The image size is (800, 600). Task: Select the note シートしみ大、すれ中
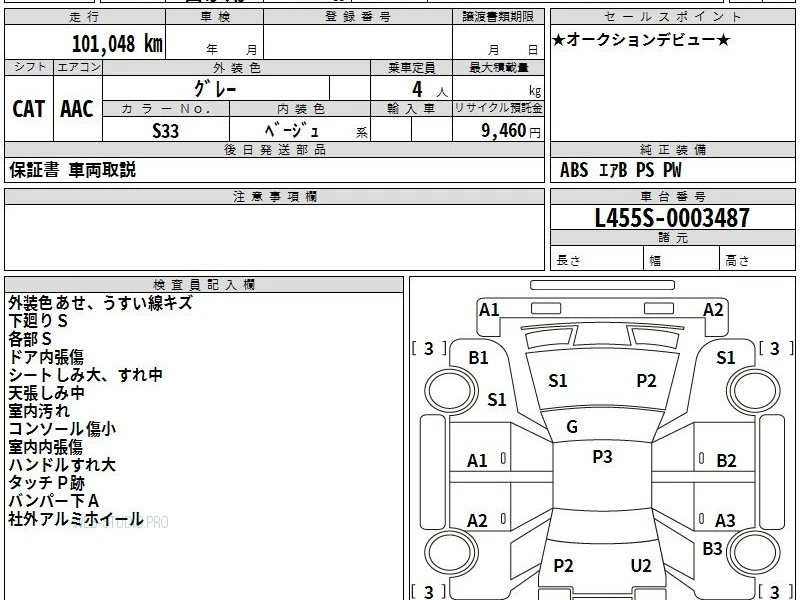[85, 375]
